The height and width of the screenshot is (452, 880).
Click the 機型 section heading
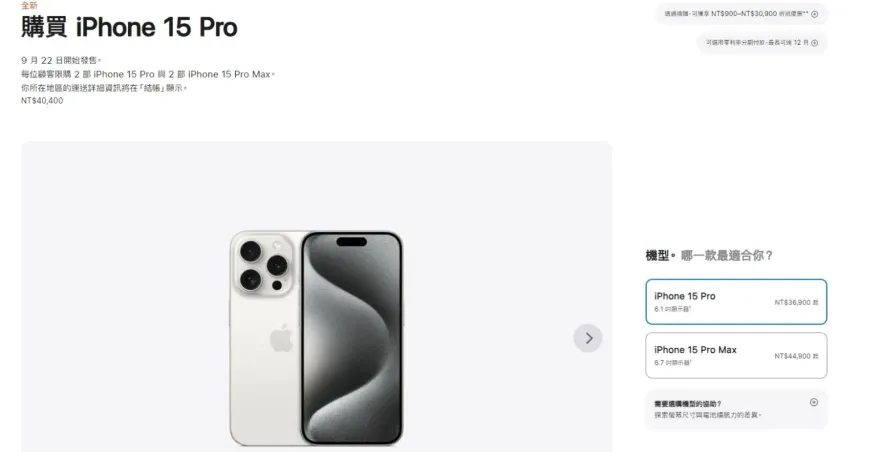[658, 255]
